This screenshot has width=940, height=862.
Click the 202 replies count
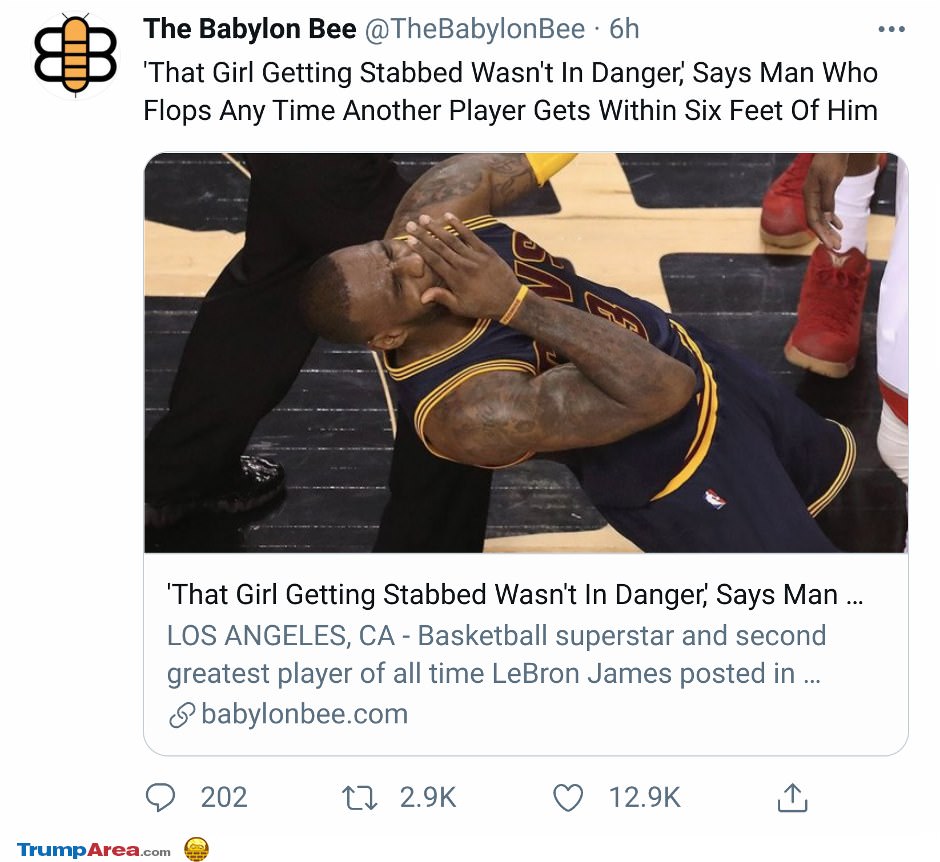coord(224,798)
